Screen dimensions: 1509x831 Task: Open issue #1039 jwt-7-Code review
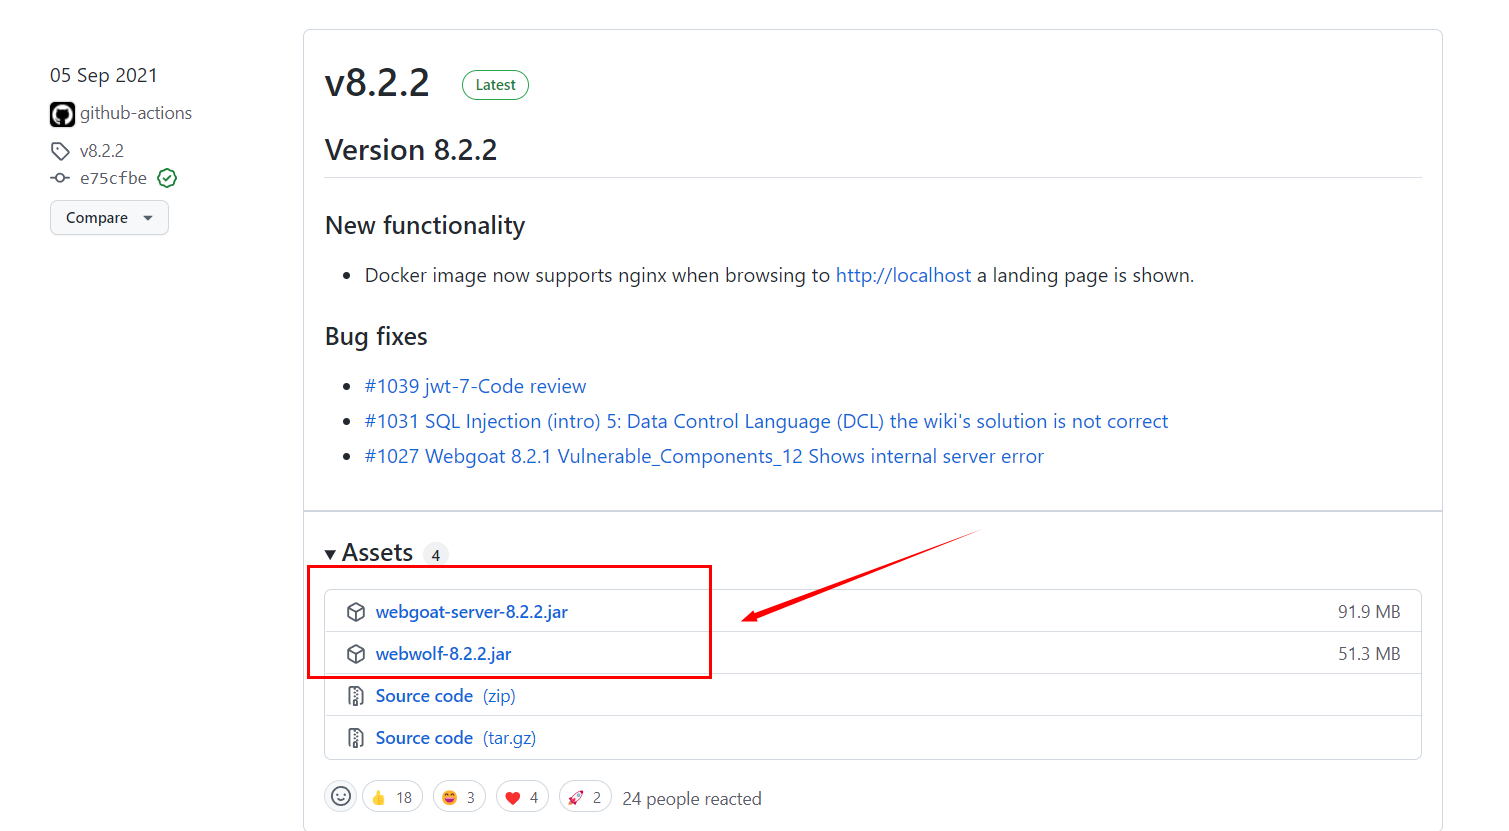click(x=475, y=386)
